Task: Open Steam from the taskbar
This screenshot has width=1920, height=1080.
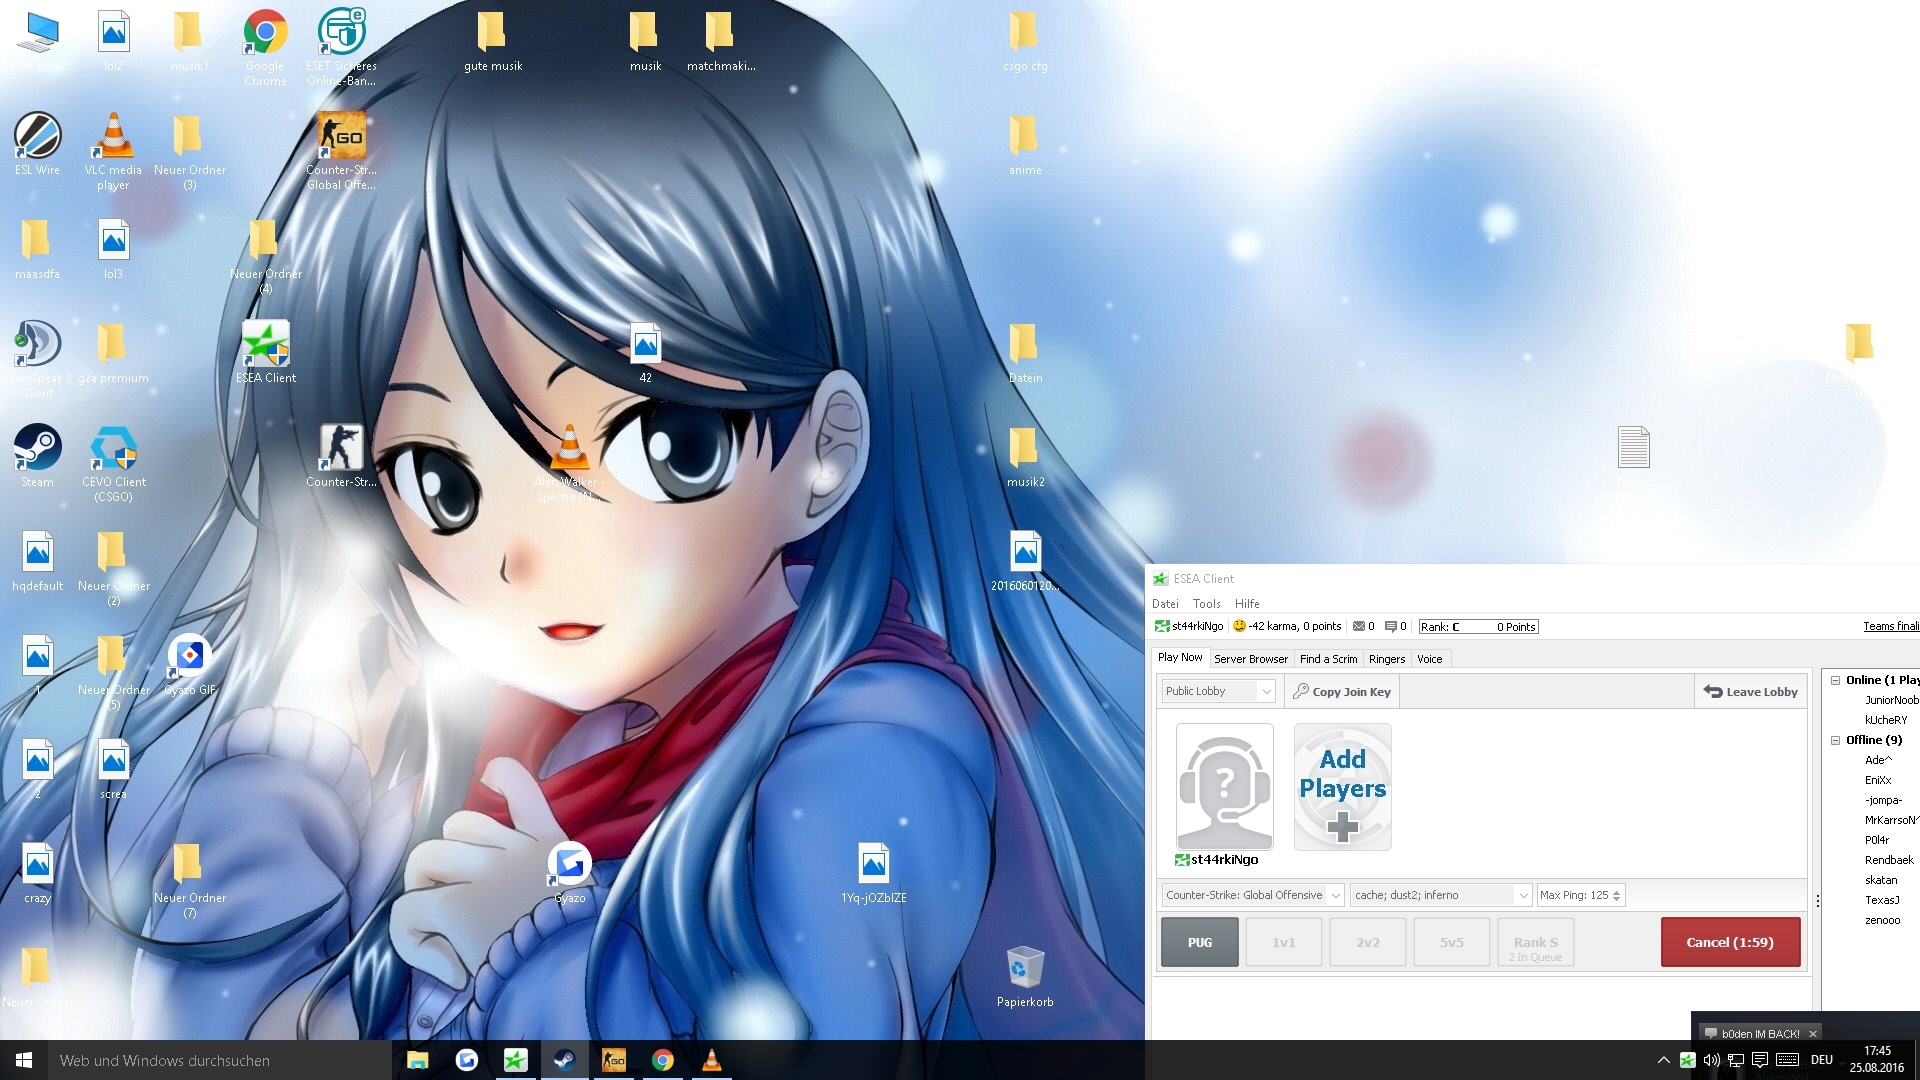Action: 564,1060
